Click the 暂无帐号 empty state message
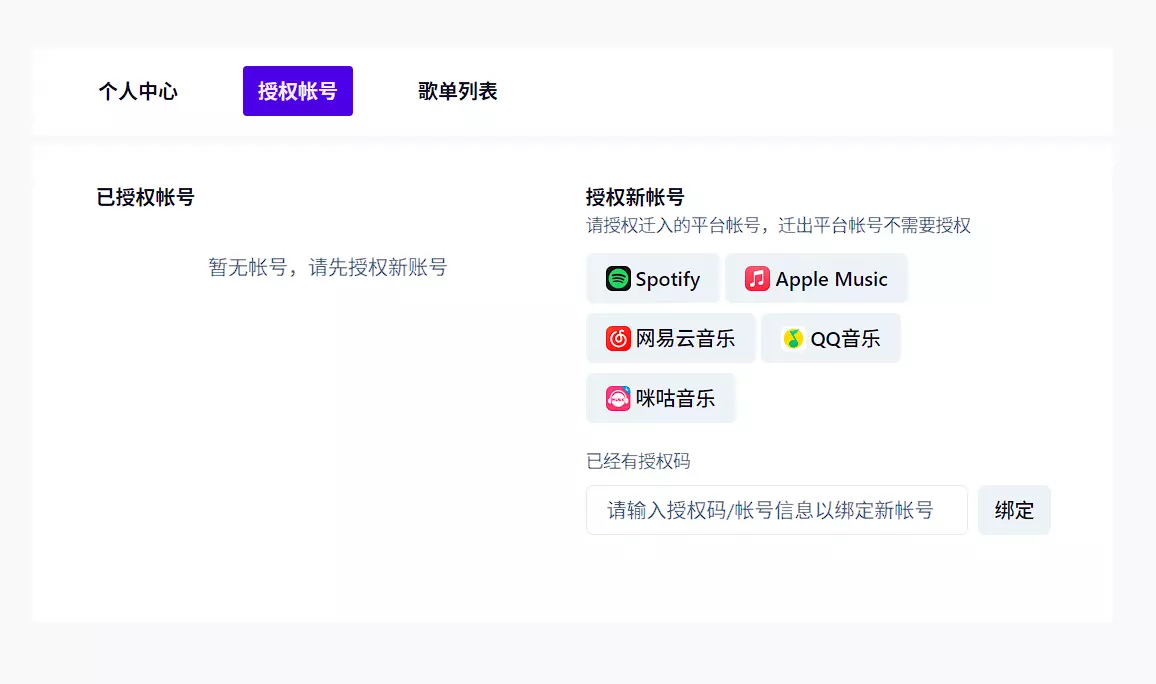 [x=327, y=267]
